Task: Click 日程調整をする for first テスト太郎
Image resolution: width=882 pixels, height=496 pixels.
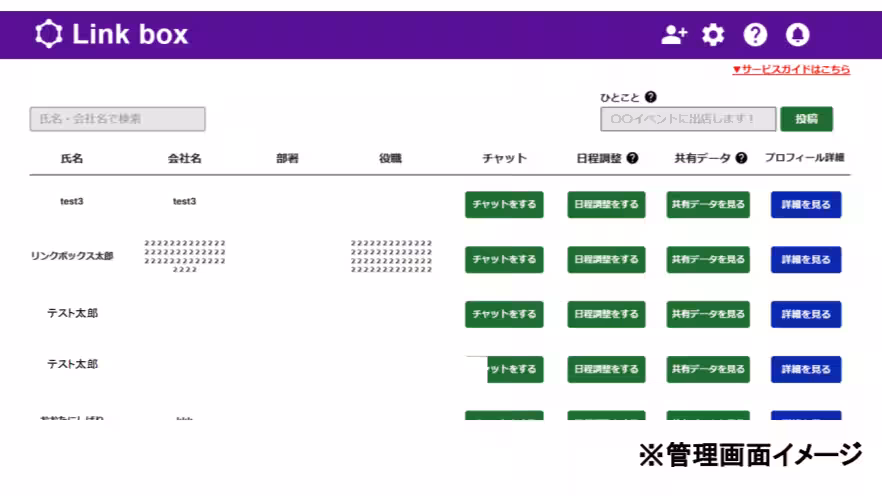Action: click(x=606, y=314)
